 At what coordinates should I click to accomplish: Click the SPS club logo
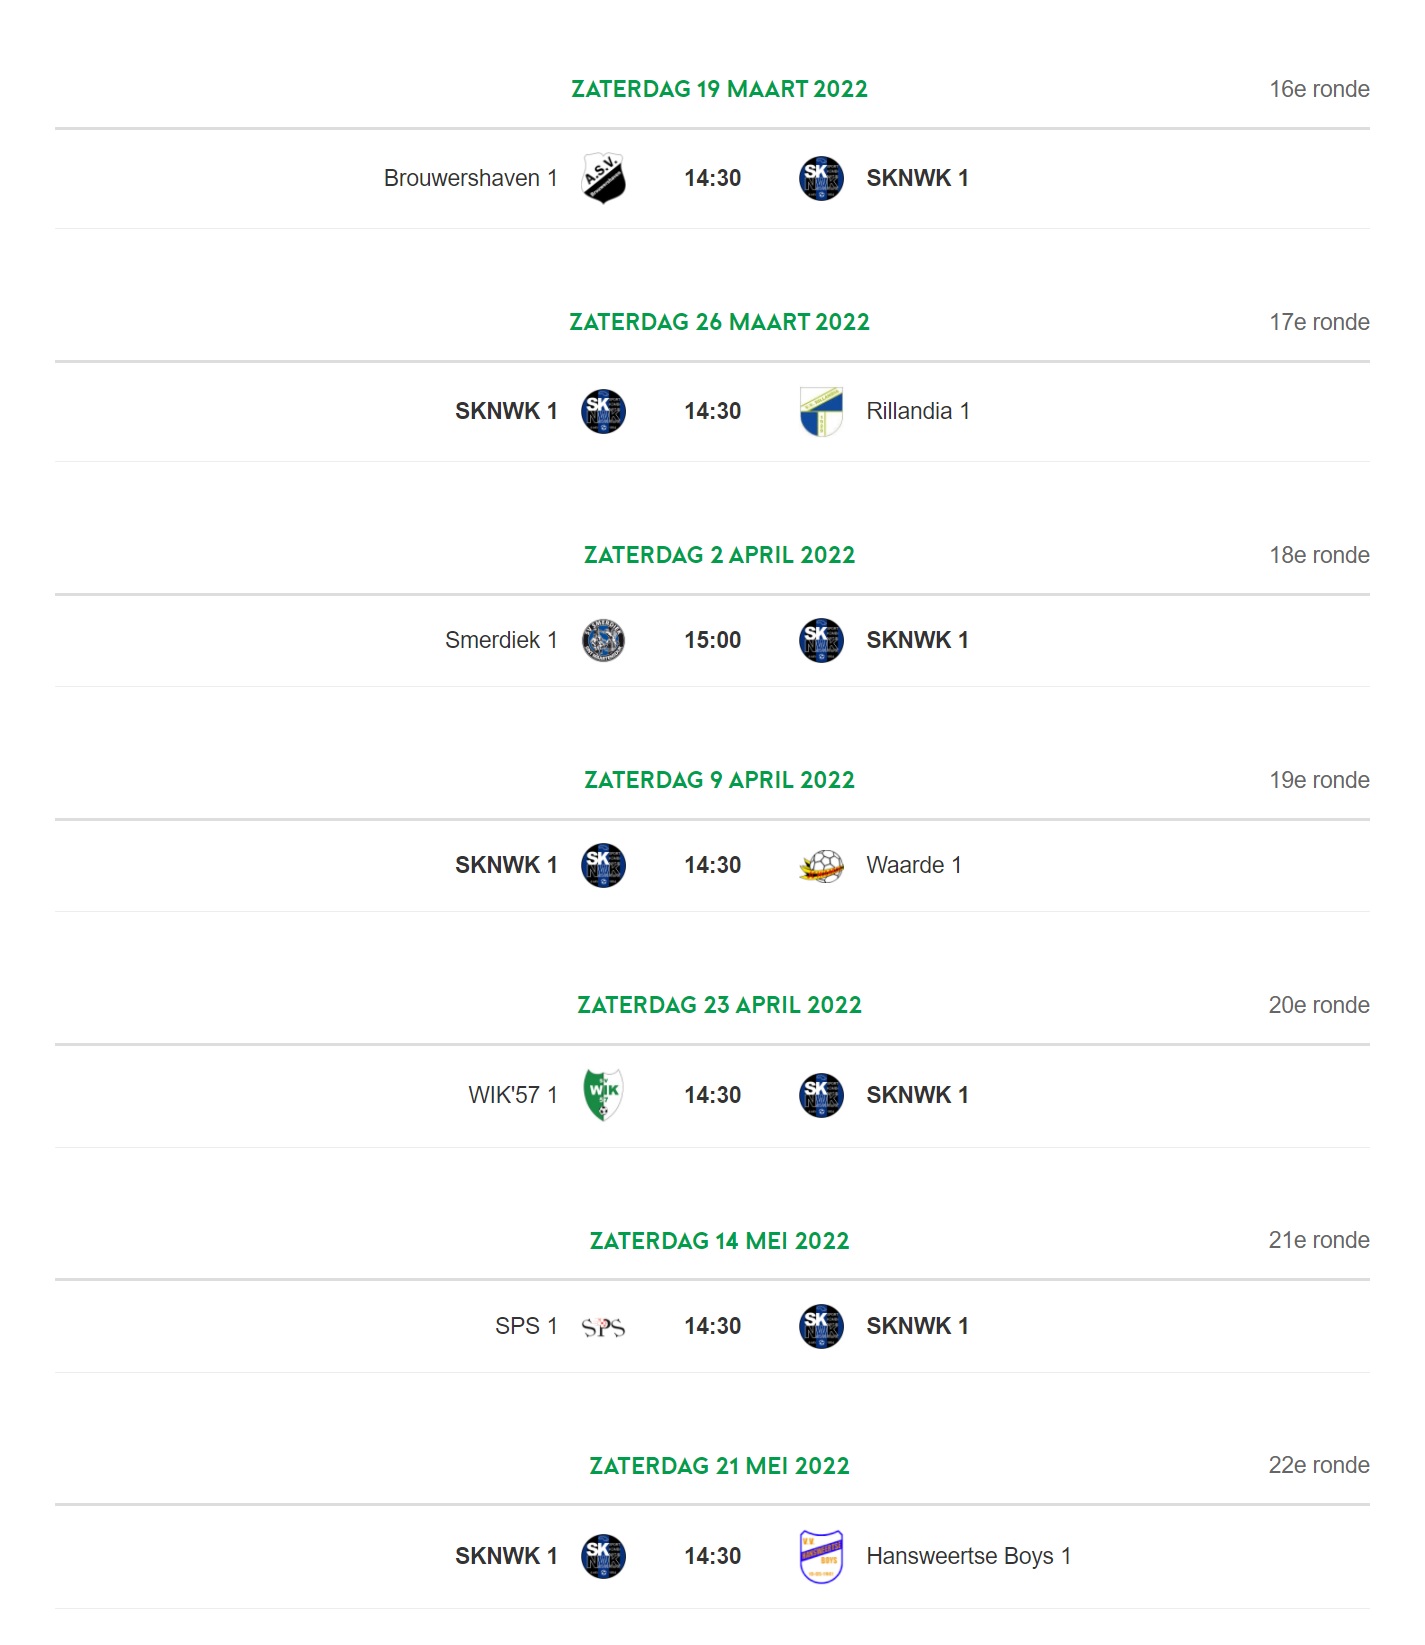(x=603, y=1327)
